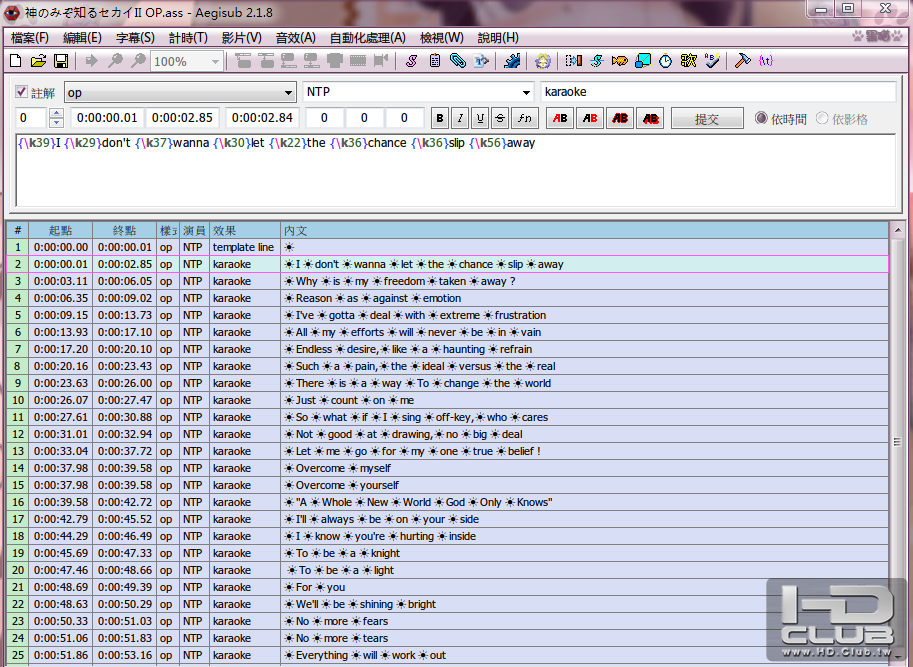Open the Kanji Timer icon
This screenshot has height=667, width=913.
click(x=689, y=61)
